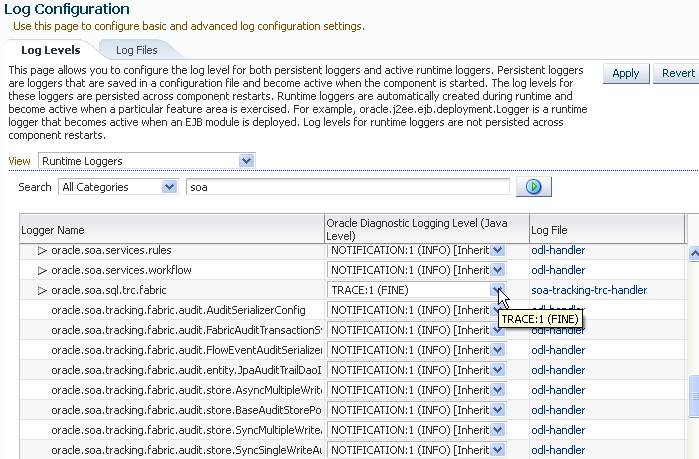Open odl-handler link for oracle.soa.services.workflow

coord(558,270)
